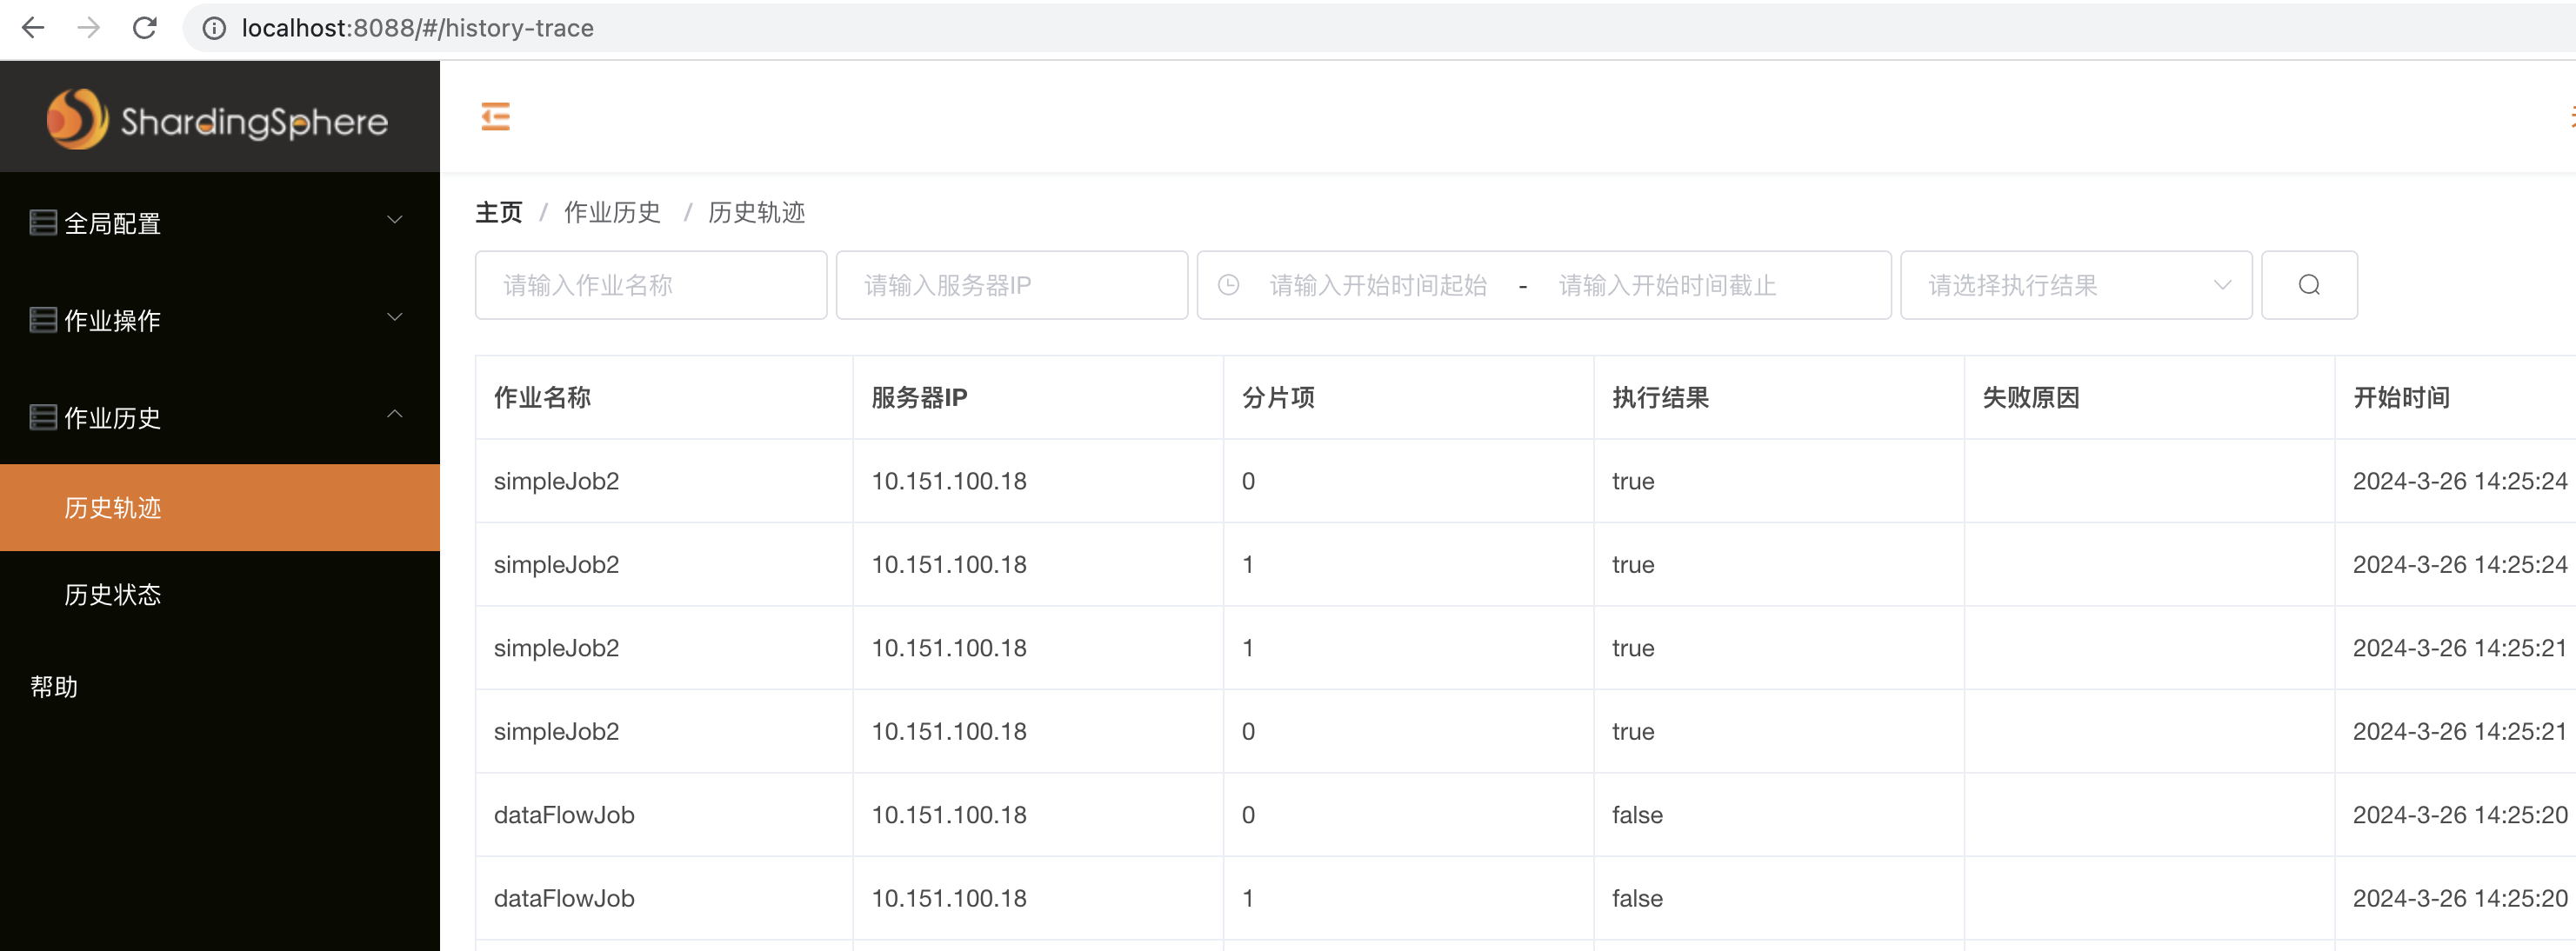Click the 作业历史 breadcrumb item

point(613,212)
